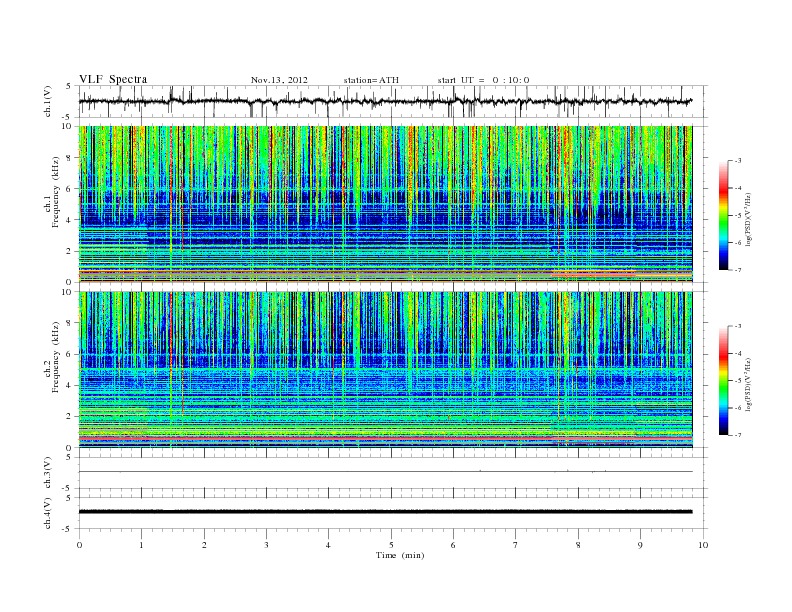The height and width of the screenshot is (612, 792).
Task: Click the ch.1 voltage waveform trace
Action: tap(385, 101)
